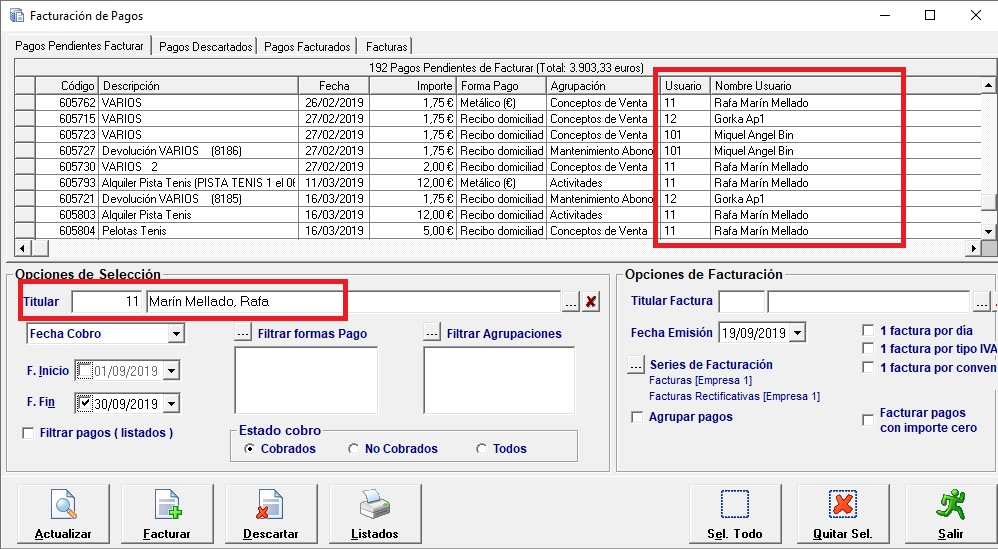This screenshot has width=998, height=549.
Task: Clear Titular with the red X icon
Action: [591, 302]
